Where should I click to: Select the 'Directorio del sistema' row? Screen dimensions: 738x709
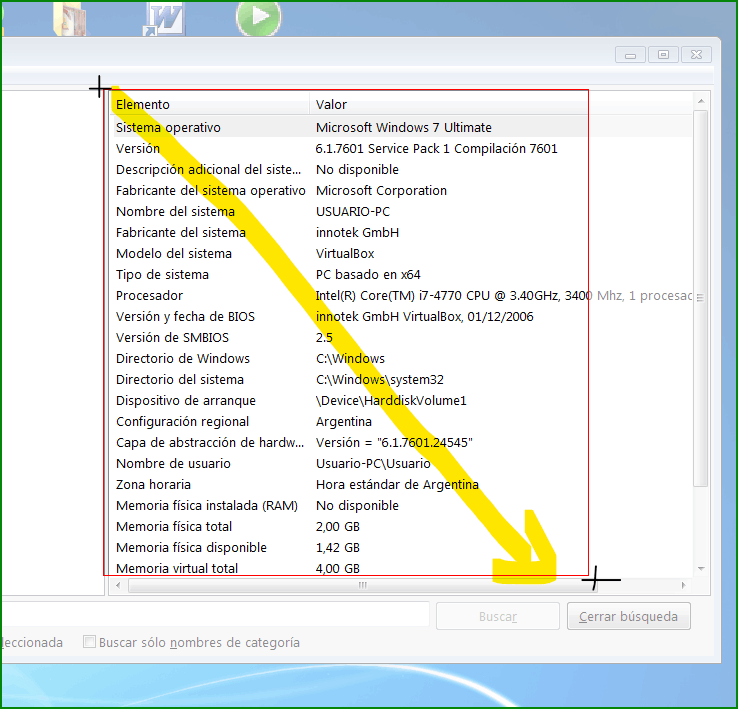[401, 379]
